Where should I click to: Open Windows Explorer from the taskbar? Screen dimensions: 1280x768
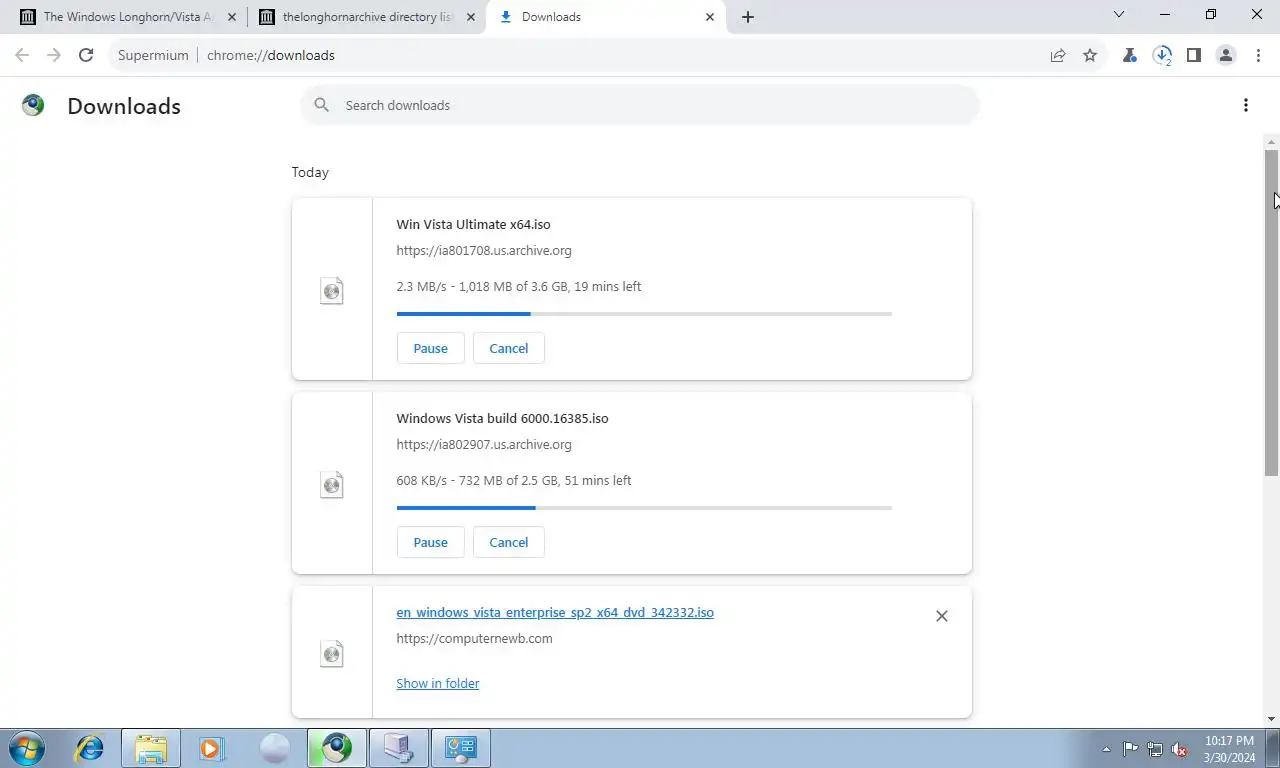(x=151, y=748)
